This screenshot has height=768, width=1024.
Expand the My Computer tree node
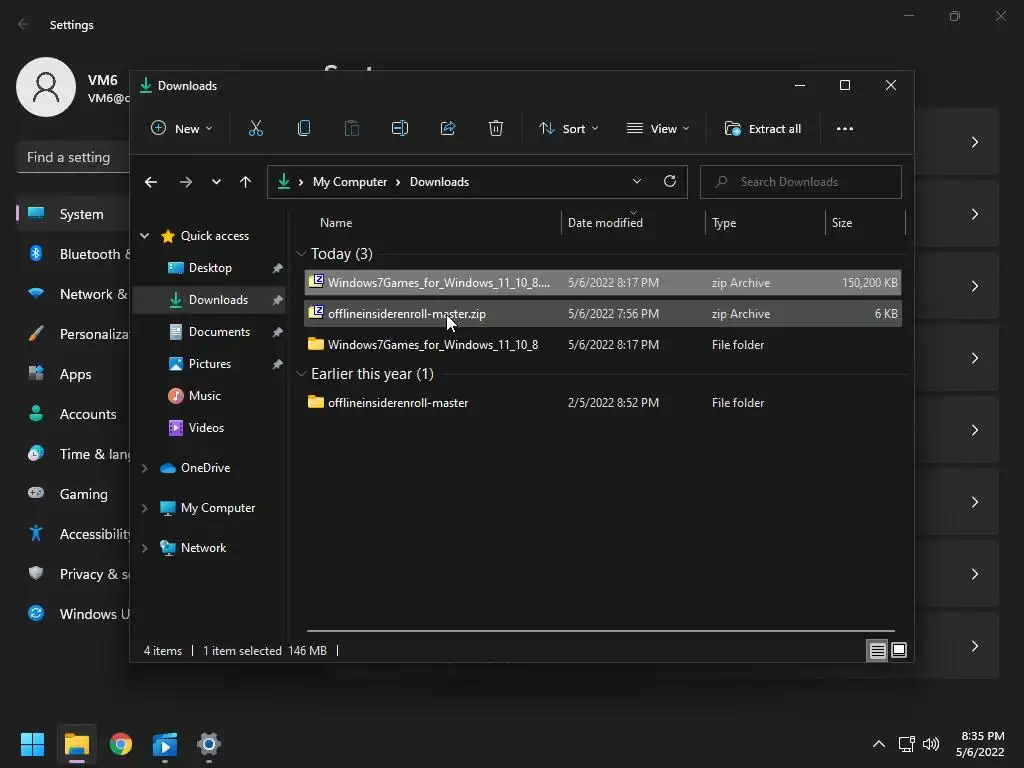145,508
